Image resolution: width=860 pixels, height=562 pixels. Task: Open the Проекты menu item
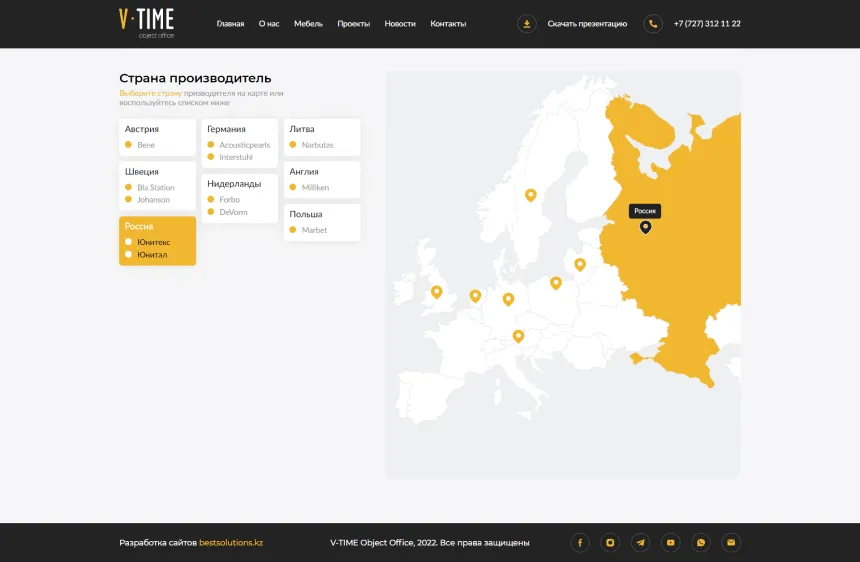[354, 24]
